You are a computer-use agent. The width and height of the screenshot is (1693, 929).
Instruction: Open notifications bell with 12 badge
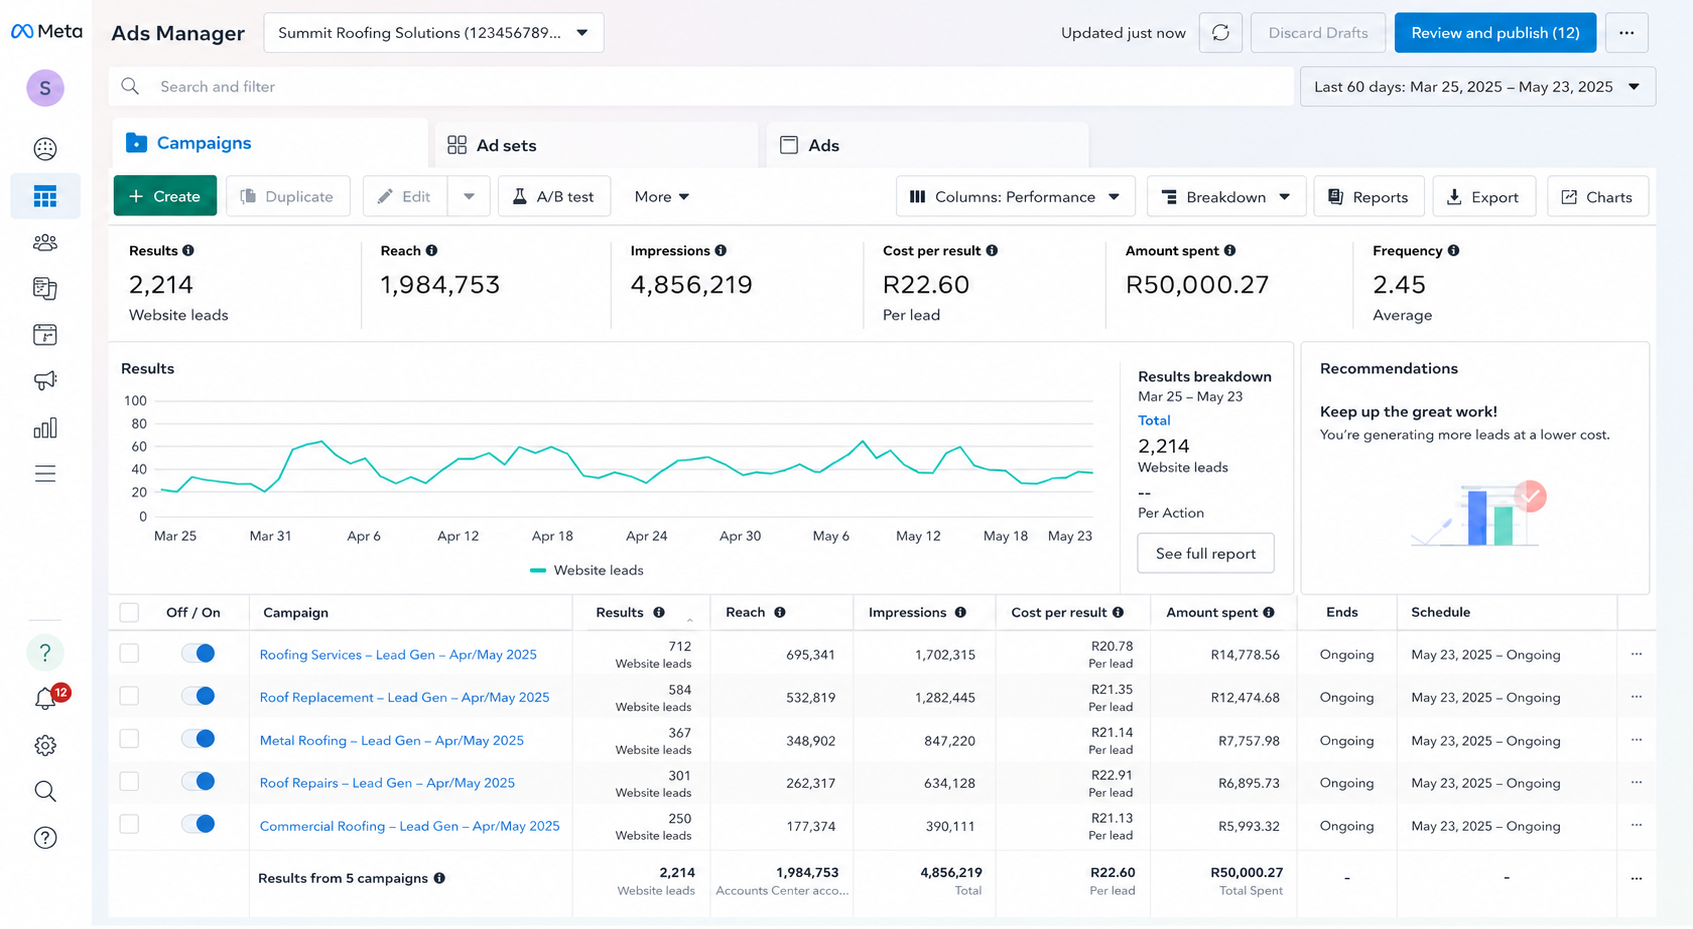click(x=47, y=698)
